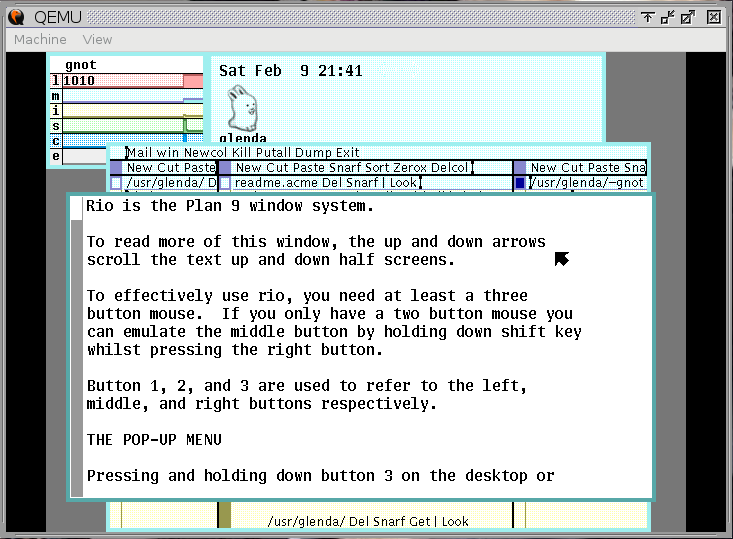Open the Machine menu in QEMU
Image resolution: width=733 pixels, height=539 pixels.
[40, 39]
